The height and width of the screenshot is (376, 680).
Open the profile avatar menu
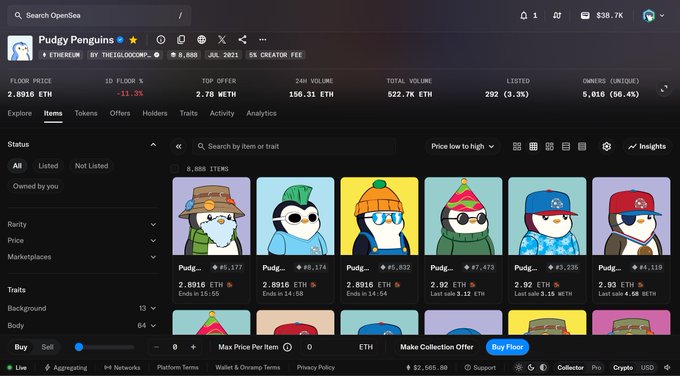point(653,16)
